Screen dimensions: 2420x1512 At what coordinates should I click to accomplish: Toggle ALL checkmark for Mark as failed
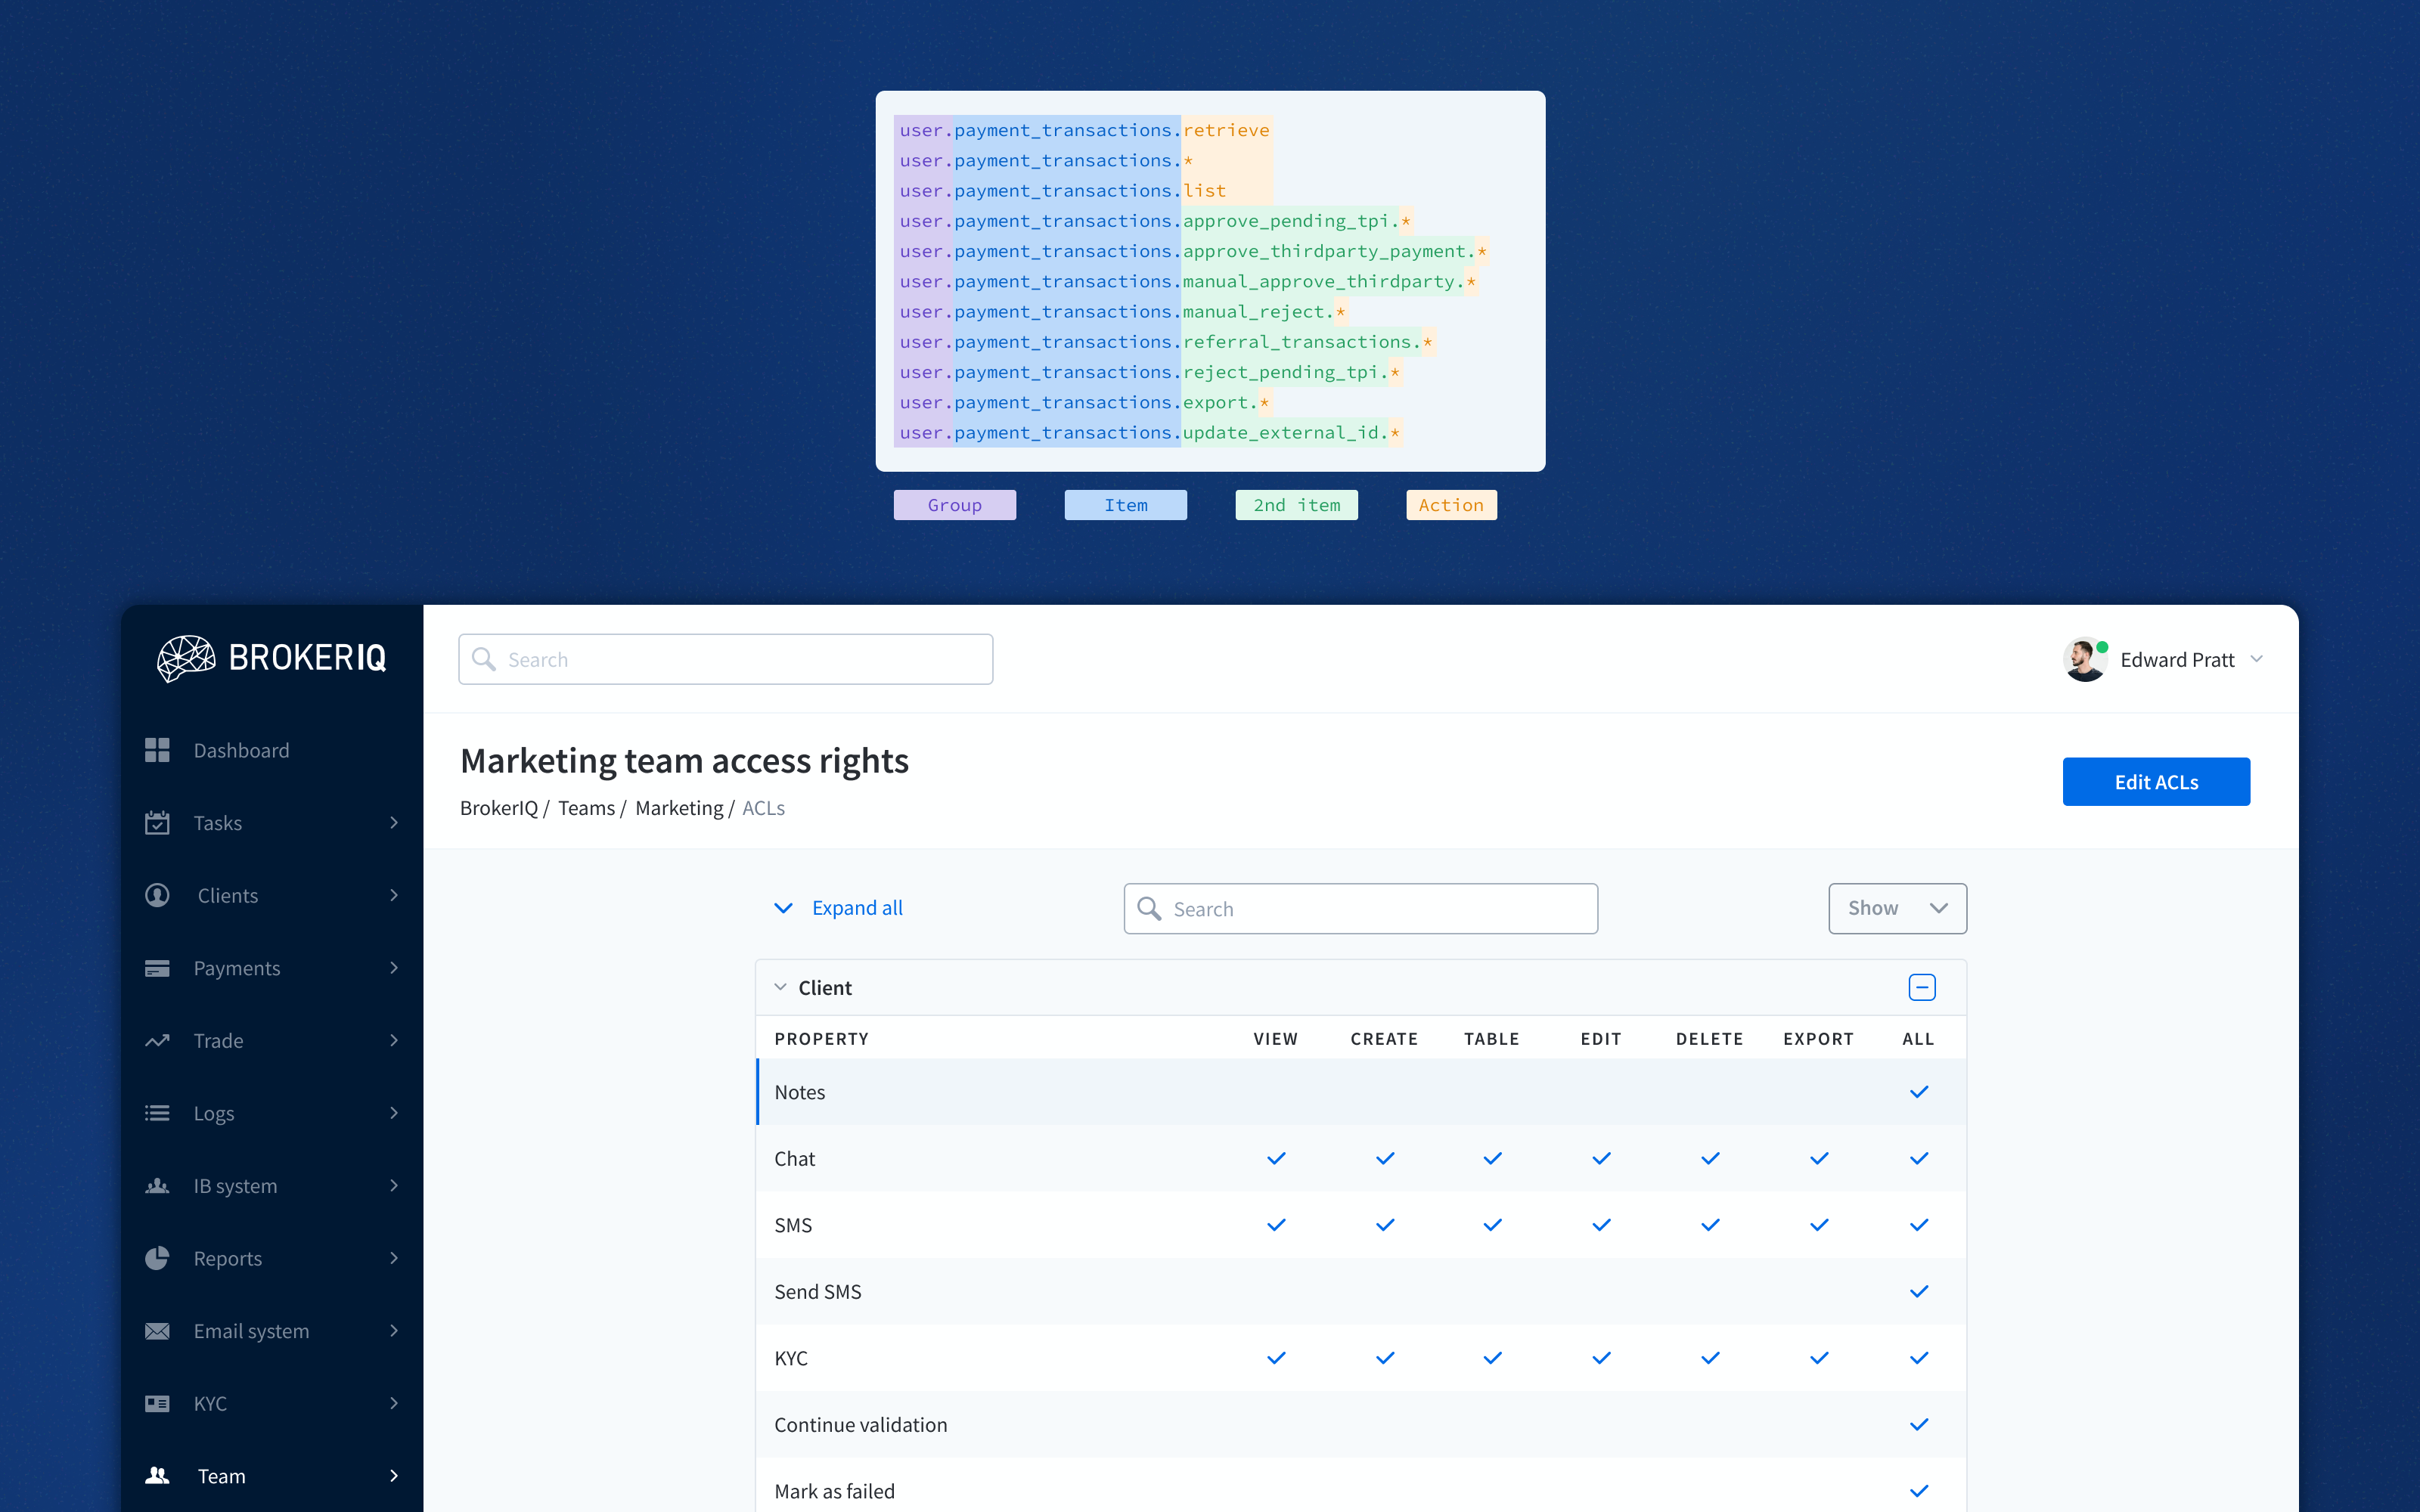point(1918,1491)
